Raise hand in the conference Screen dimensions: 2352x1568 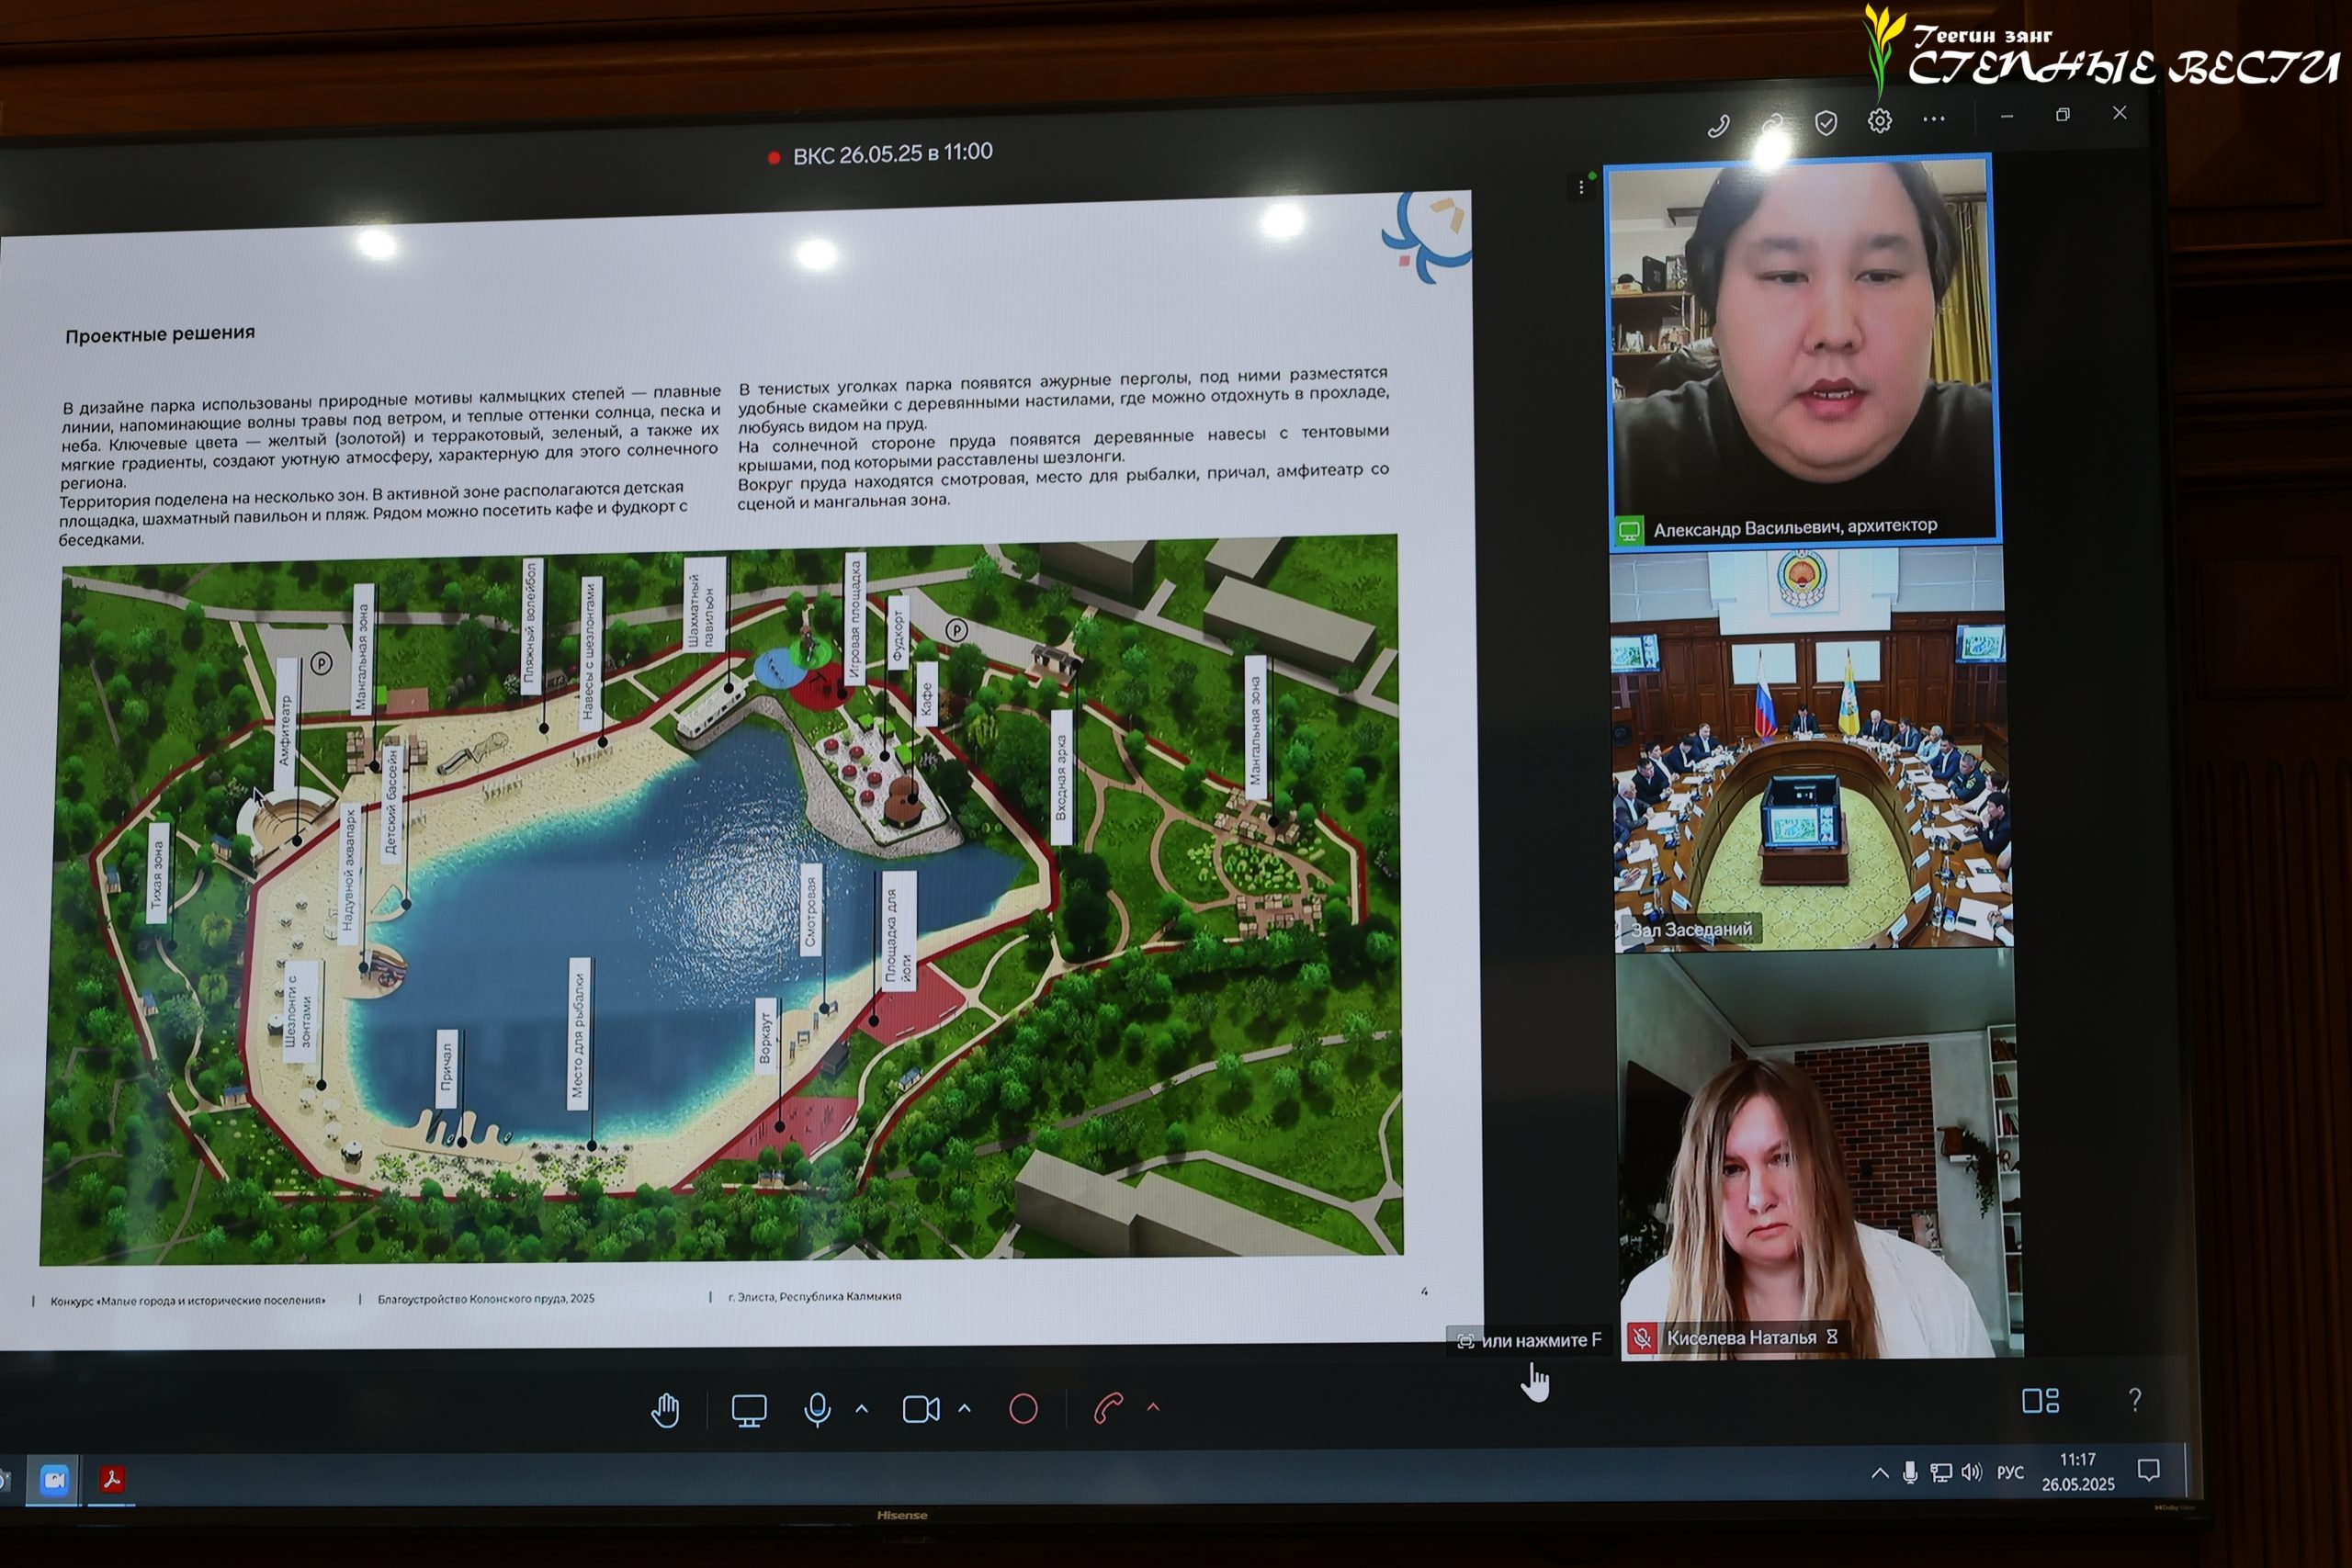665,1410
